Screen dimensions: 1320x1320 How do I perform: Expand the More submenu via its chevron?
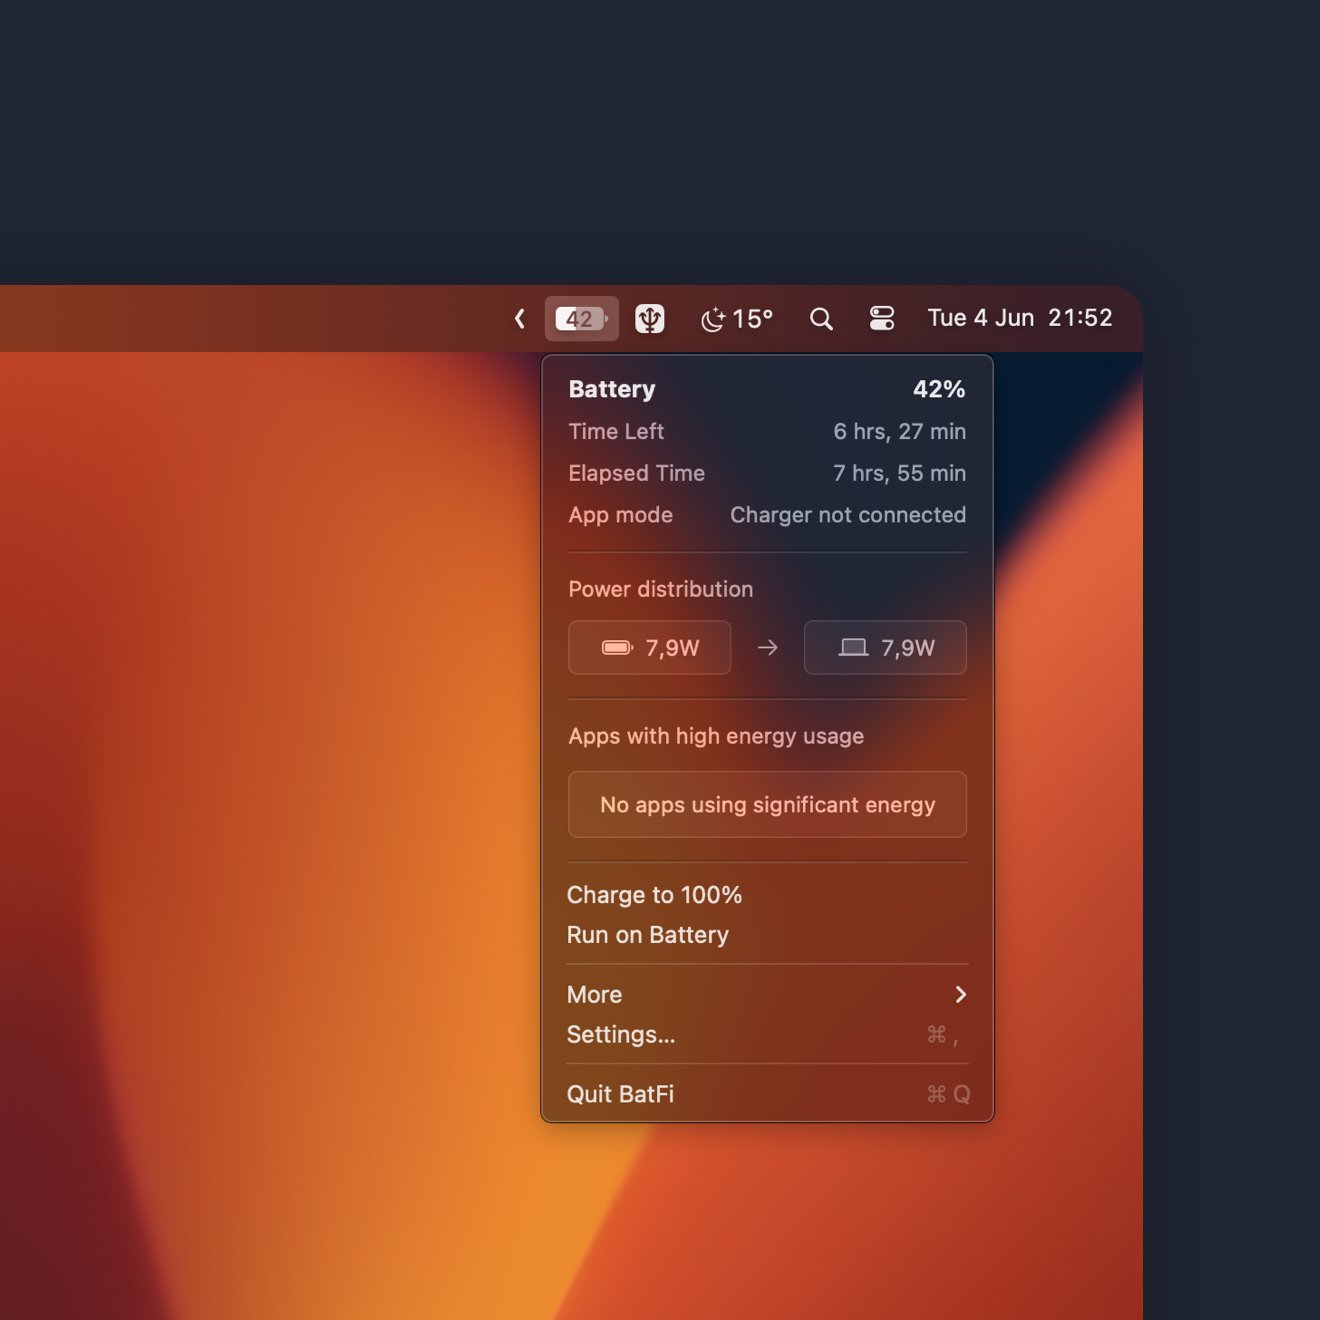[961, 995]
